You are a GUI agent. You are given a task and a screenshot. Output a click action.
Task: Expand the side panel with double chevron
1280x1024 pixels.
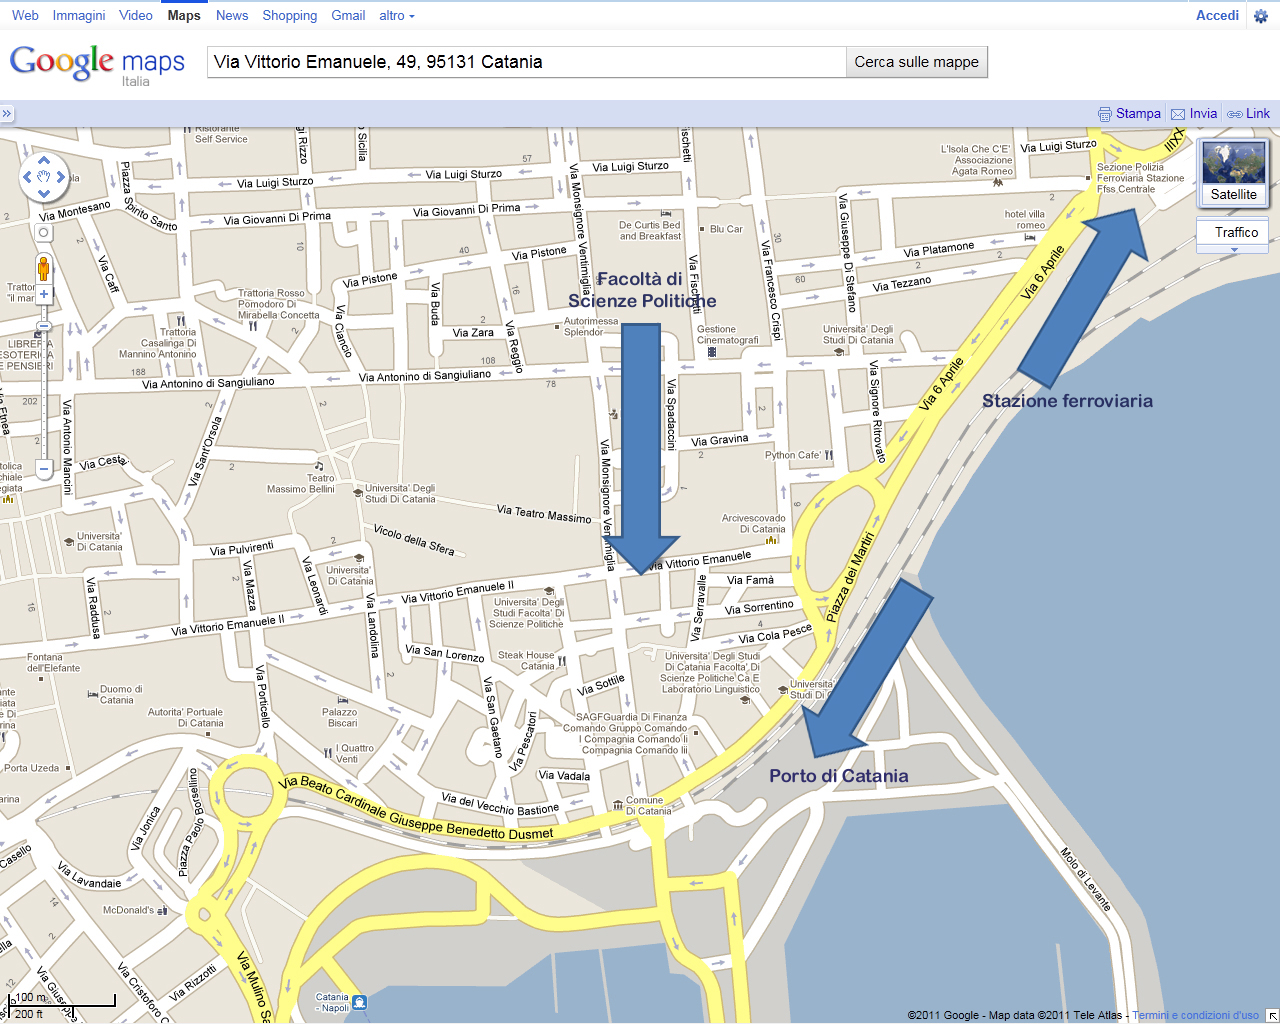coord(7,114)
